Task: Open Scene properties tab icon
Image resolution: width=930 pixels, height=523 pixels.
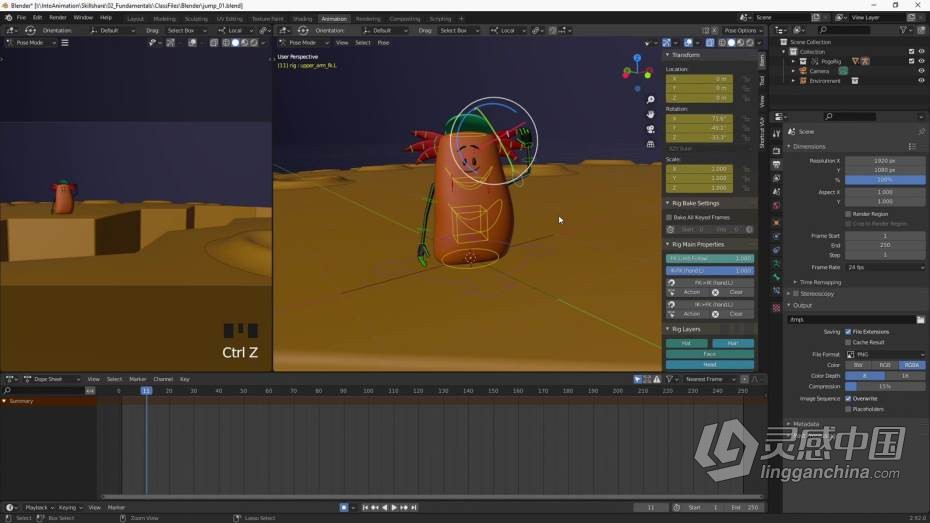Action: [776, 192]
